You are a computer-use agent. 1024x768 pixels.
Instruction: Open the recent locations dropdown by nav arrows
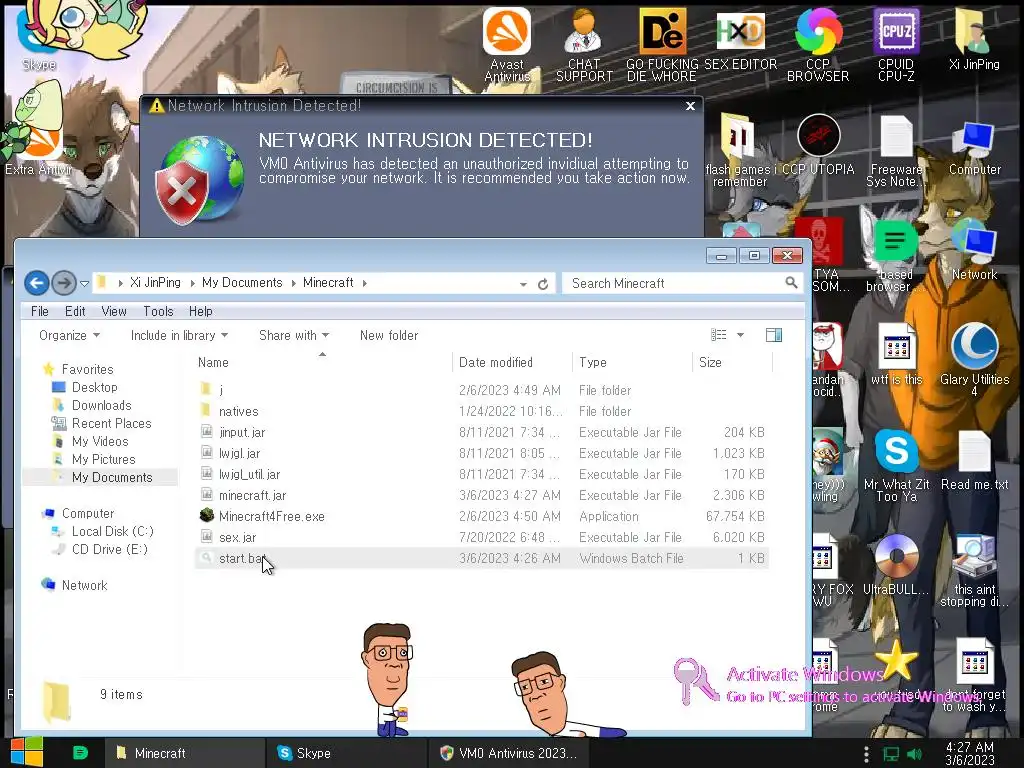tap(84, 284)
